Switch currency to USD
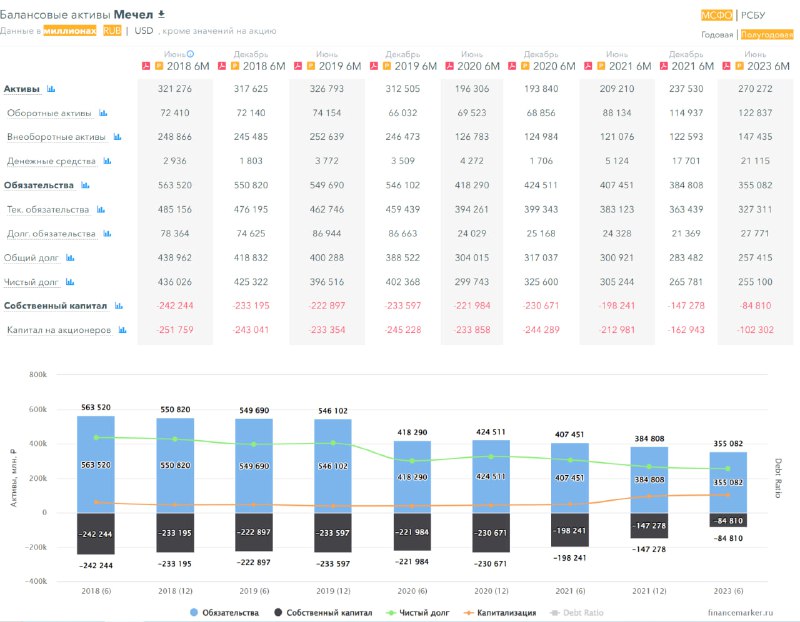Screen dimensions: 800x622 point(144,31)
